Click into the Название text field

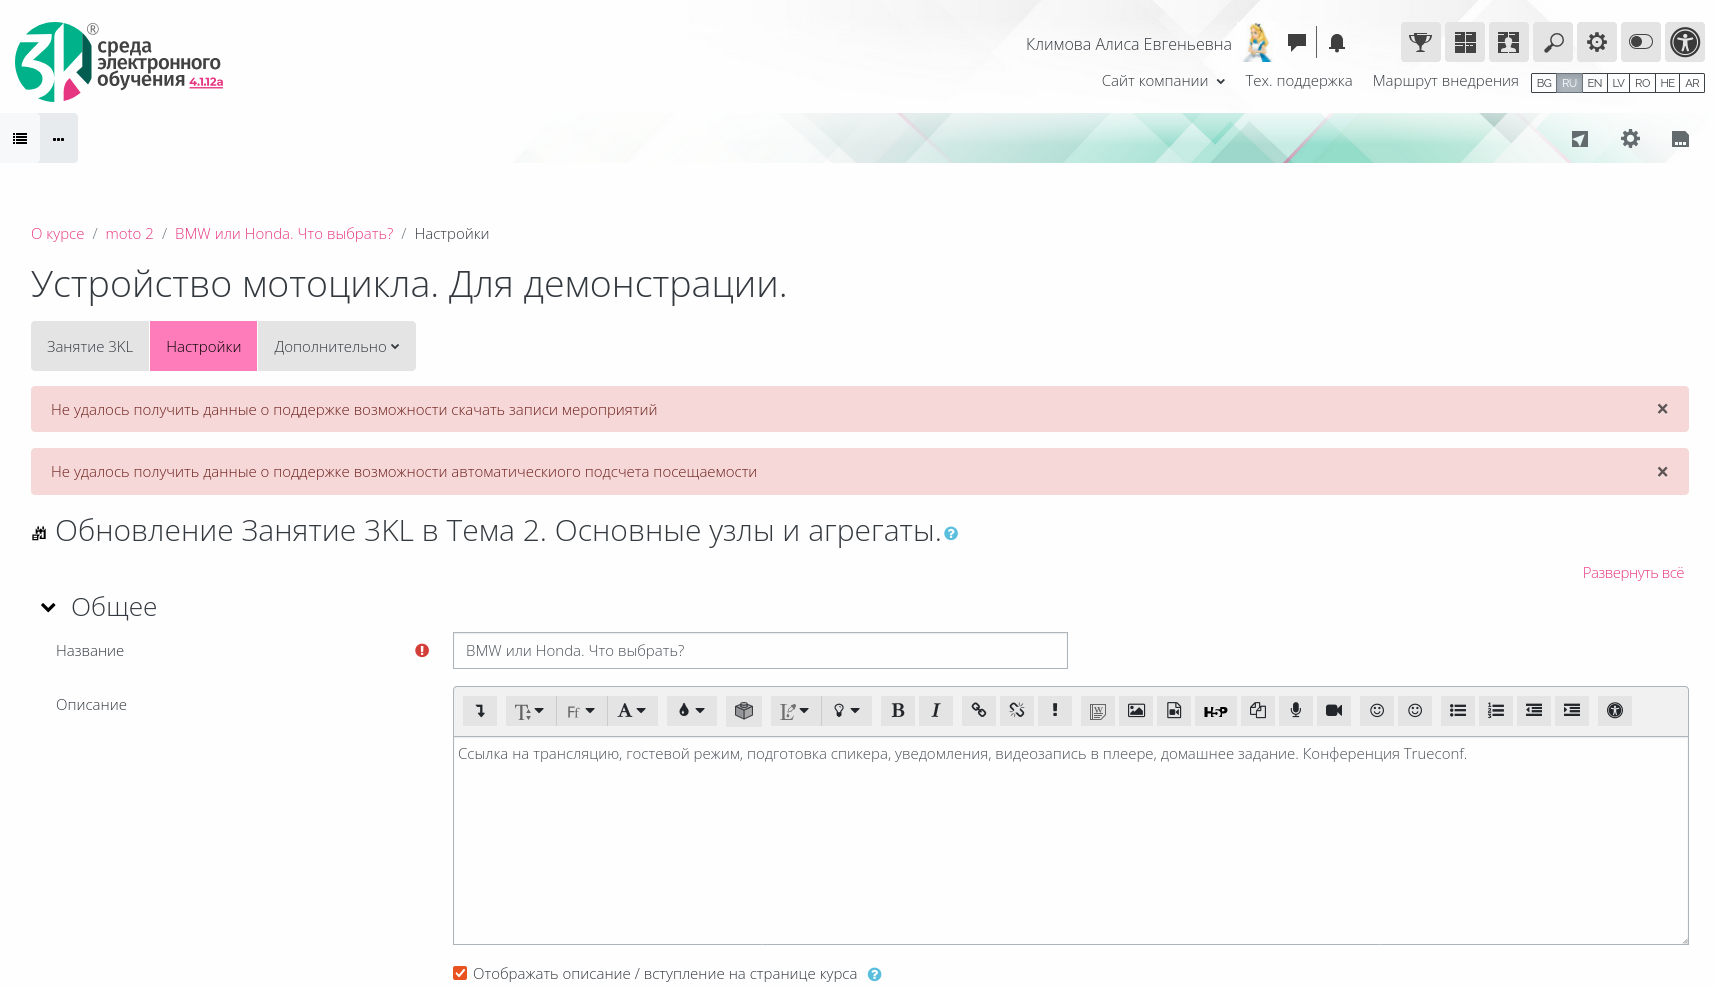point(759,650)
